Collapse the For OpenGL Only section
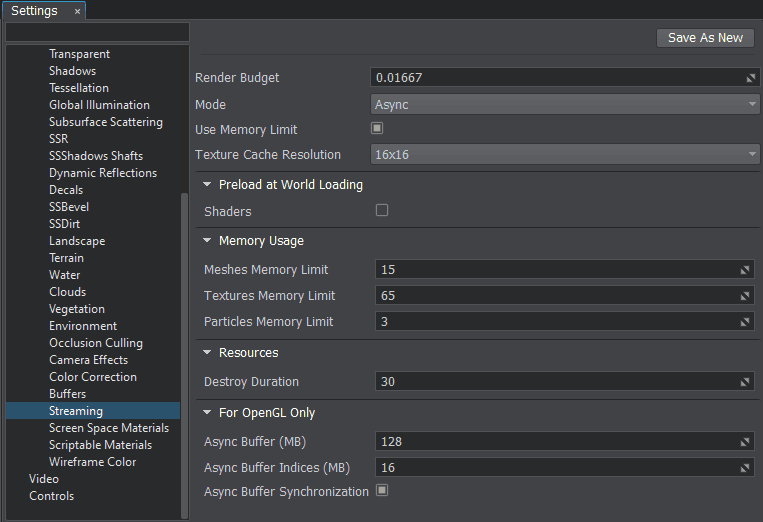Viewport: 763px width, 522px height. [x=207, y=413]
